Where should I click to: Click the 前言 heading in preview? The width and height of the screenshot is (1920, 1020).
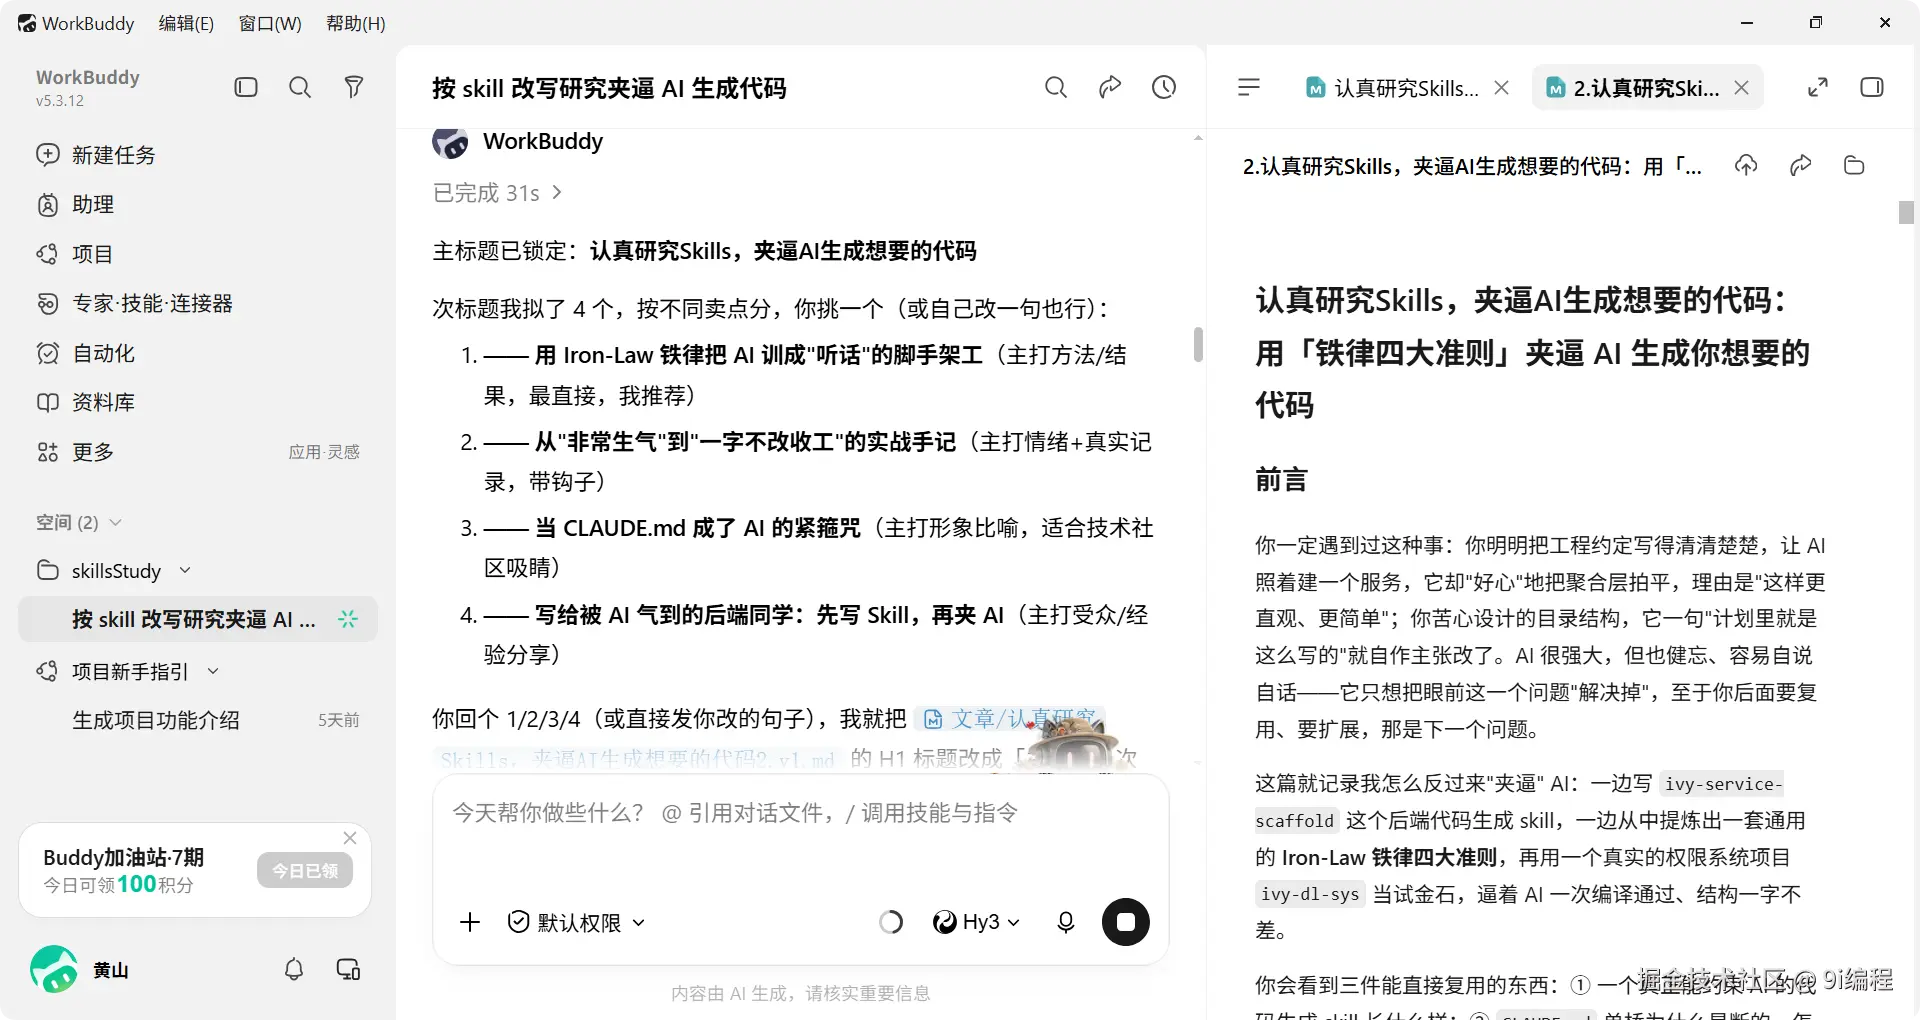click(1281, 480)
